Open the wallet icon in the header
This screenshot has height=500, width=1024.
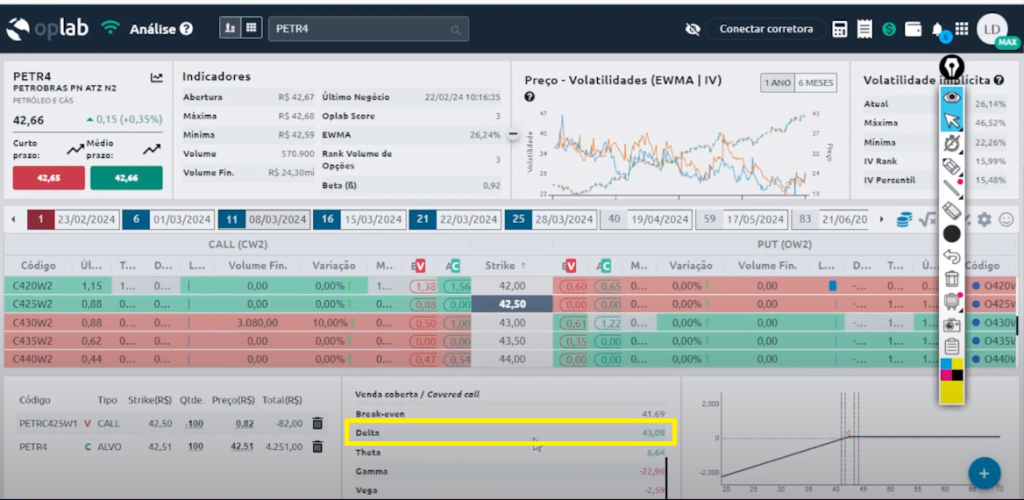coord(912,29)
